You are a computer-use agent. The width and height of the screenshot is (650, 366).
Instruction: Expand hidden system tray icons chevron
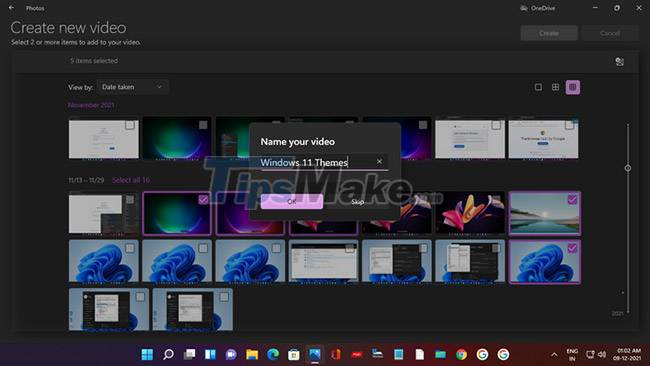pyautogui.click(x=554, y=354)
